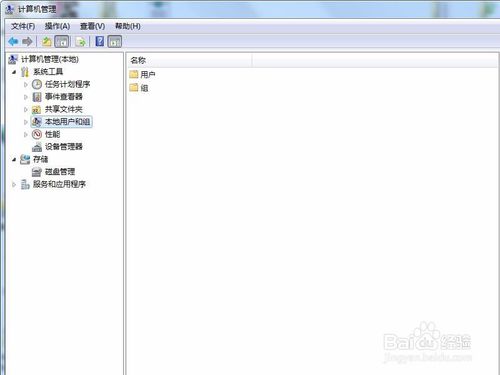
Task: Collapse the 系统工具 tree node
Action: pyautogui.click(x=14, y=72)
